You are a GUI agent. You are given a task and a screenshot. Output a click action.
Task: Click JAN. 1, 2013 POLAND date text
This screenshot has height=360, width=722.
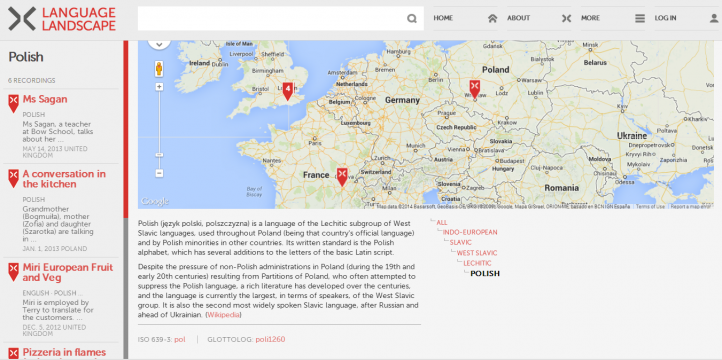(x=55, y=249)
